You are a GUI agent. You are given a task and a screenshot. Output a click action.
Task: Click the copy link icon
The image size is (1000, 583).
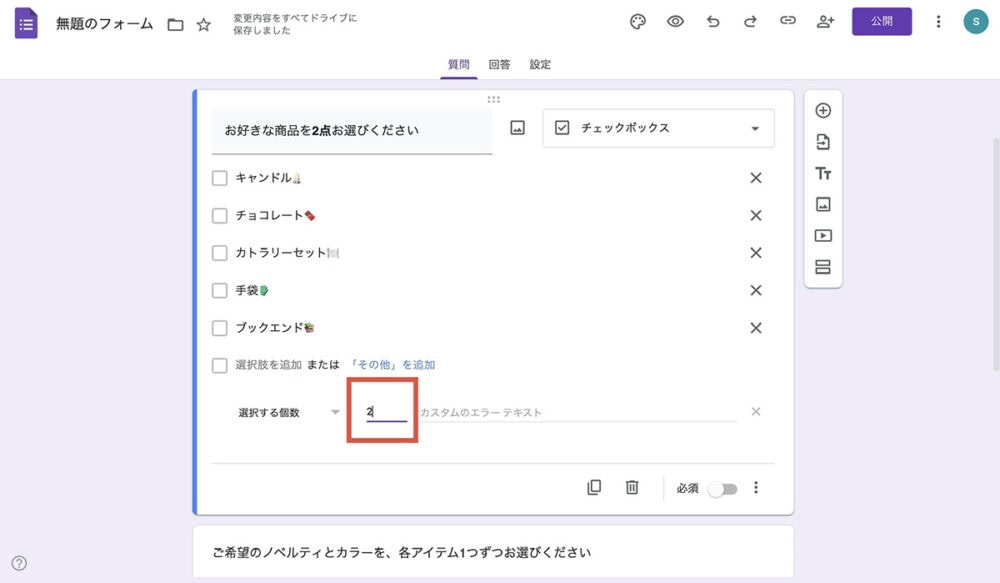click(788, 21)
